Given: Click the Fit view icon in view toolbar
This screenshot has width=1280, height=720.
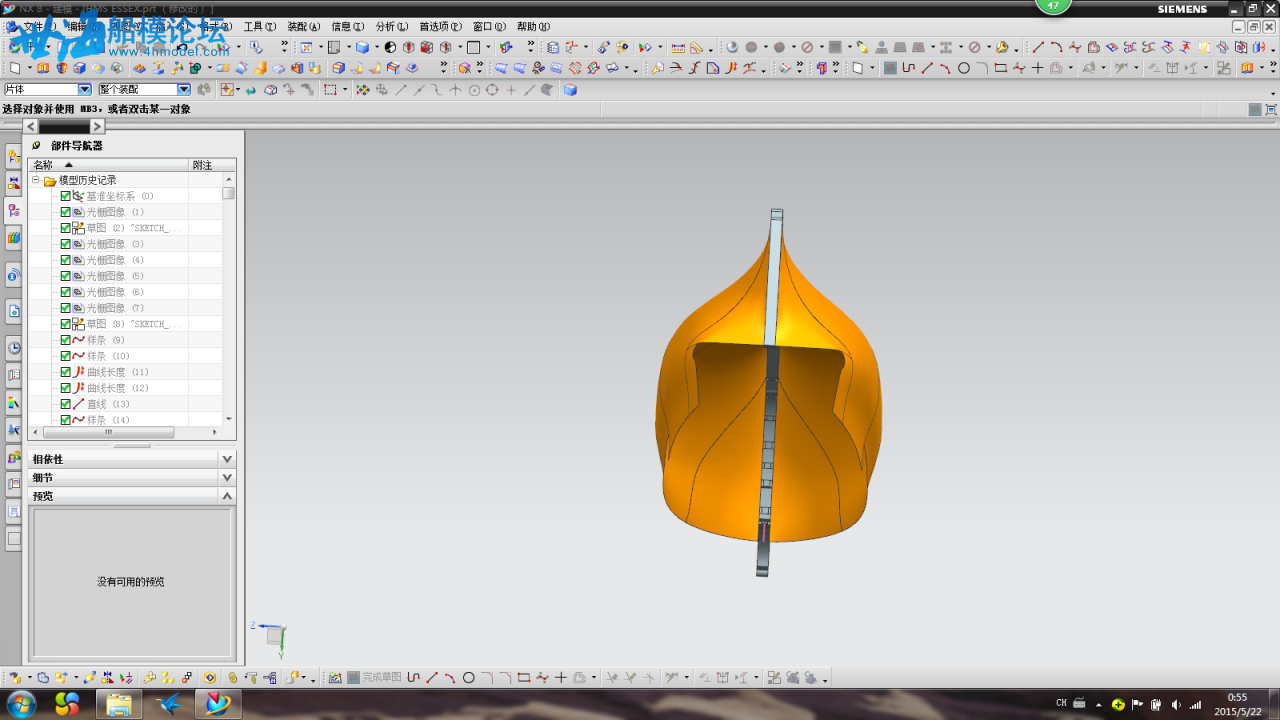Looking at the screenshot, I should point(306,47).
